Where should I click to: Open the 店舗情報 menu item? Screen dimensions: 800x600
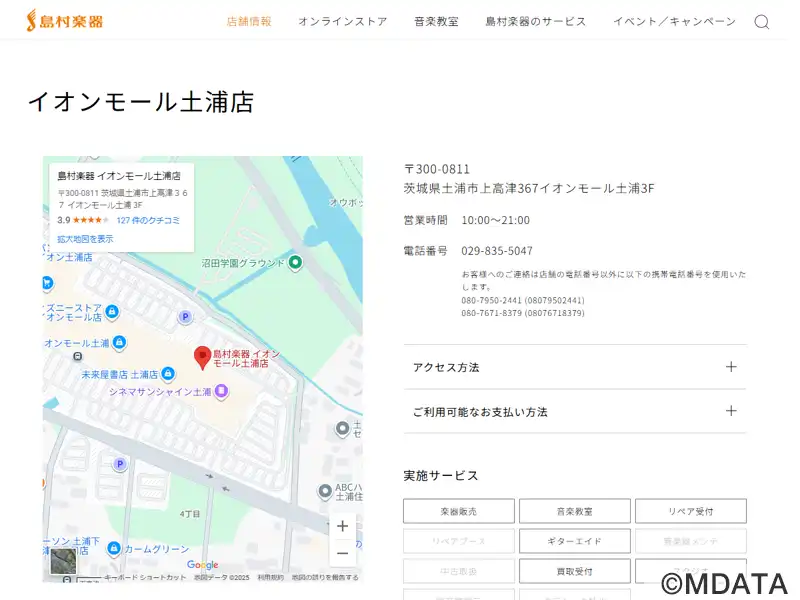(x=249, y=21)
